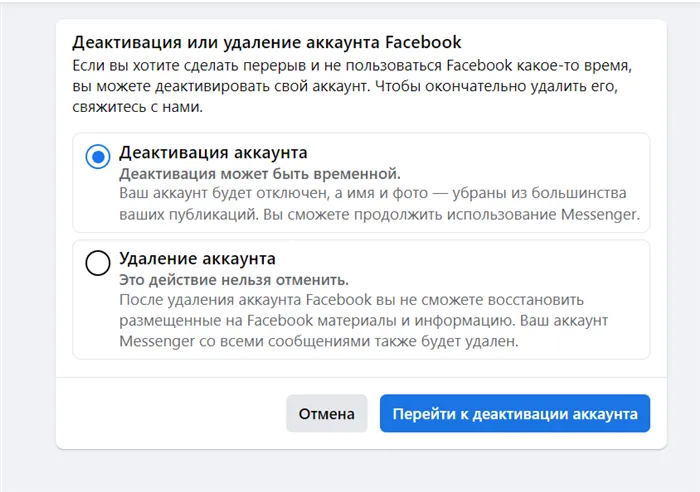Viewport: 700px width, 492px height.
Task: Click the word "Messenger" in deactivation description
Action: click(600, 215)
